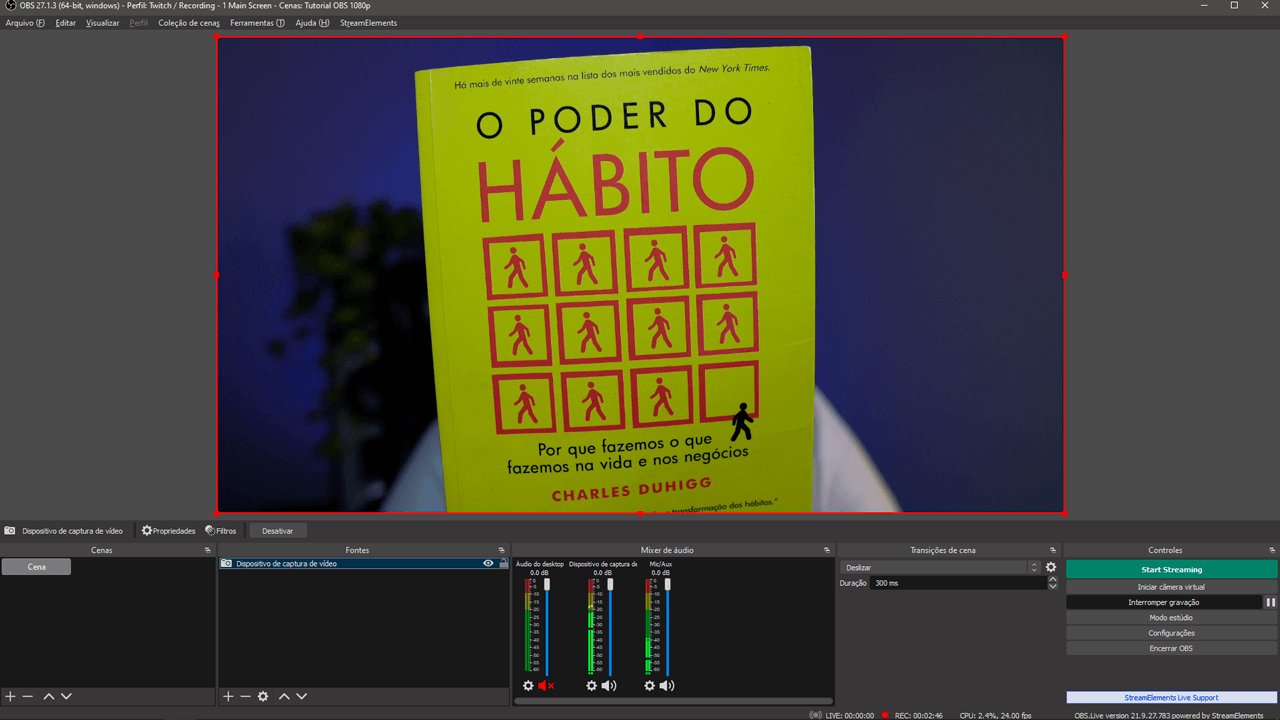Open Propriedades in the source toolbar

[168, 531]
